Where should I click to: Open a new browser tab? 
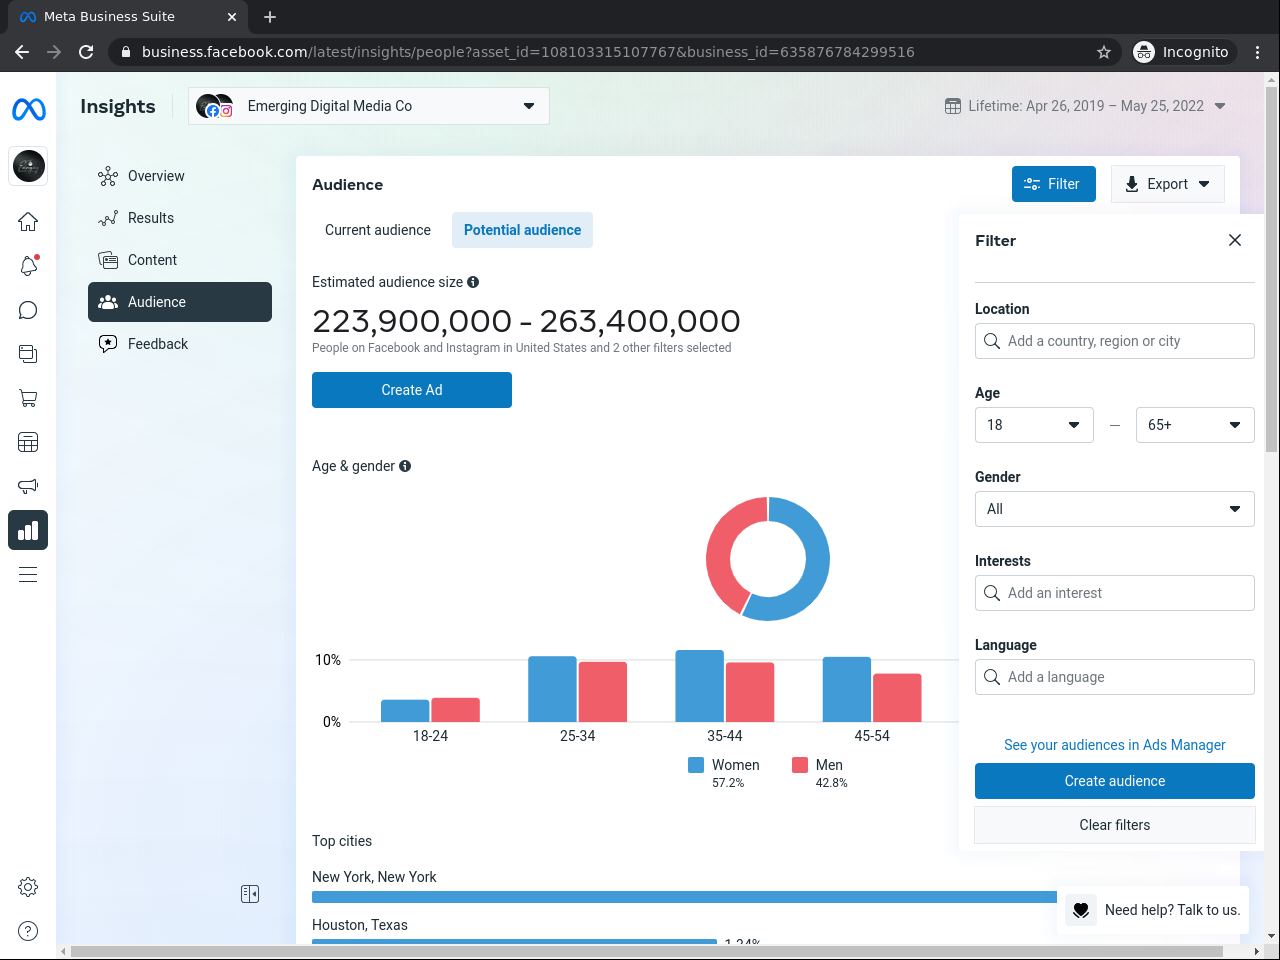[270, 17]
